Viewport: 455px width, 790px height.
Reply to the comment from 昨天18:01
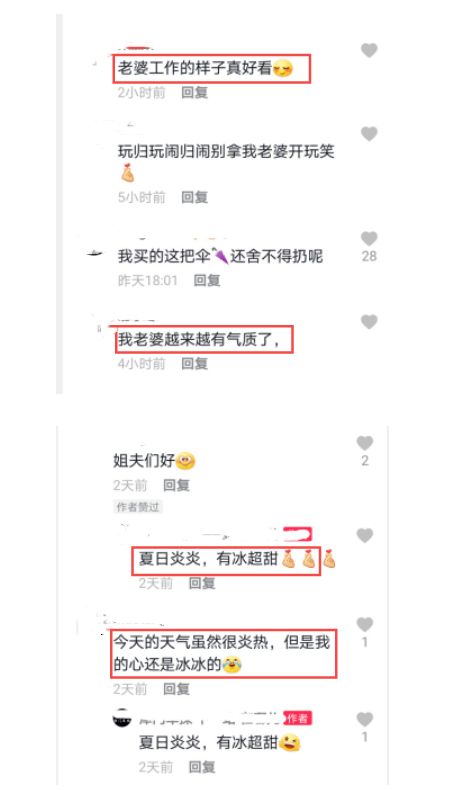[207, 280]
